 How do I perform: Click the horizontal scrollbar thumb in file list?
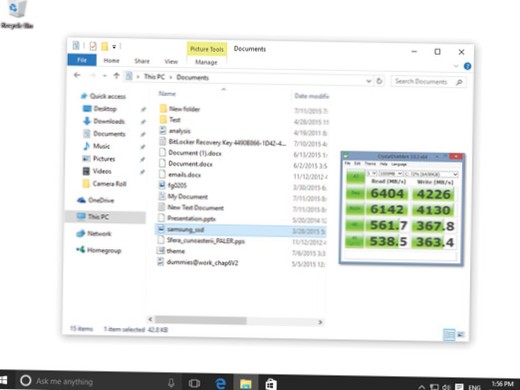(201, 320)
